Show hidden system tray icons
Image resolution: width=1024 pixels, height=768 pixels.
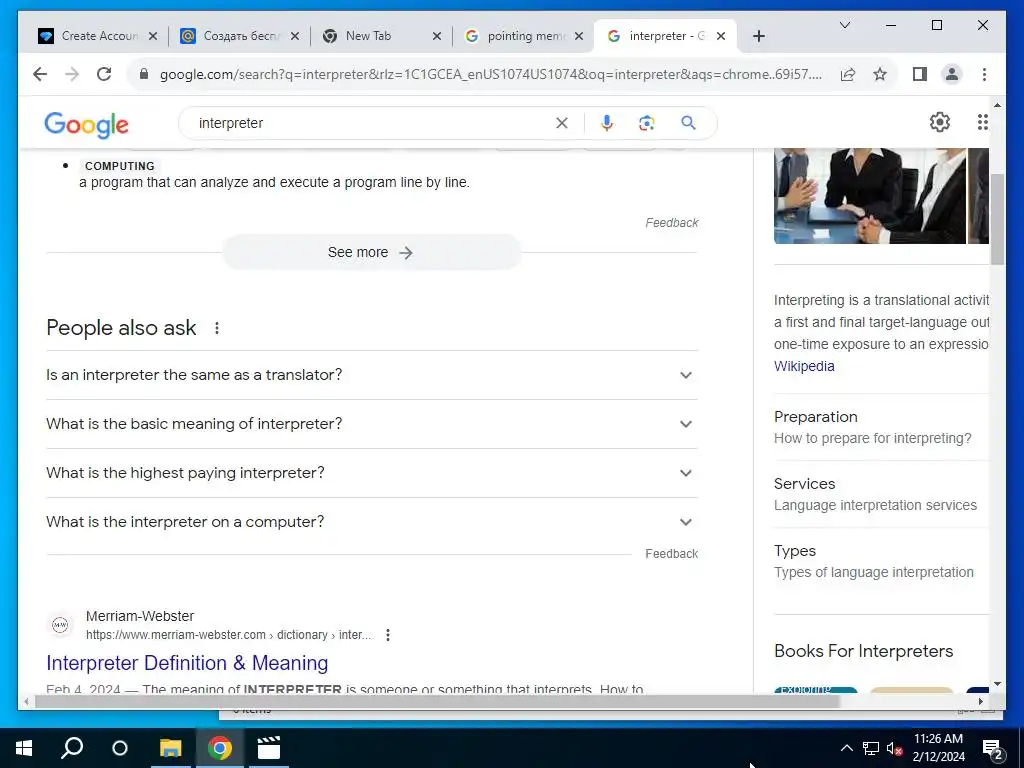click(x=846, y=748)
